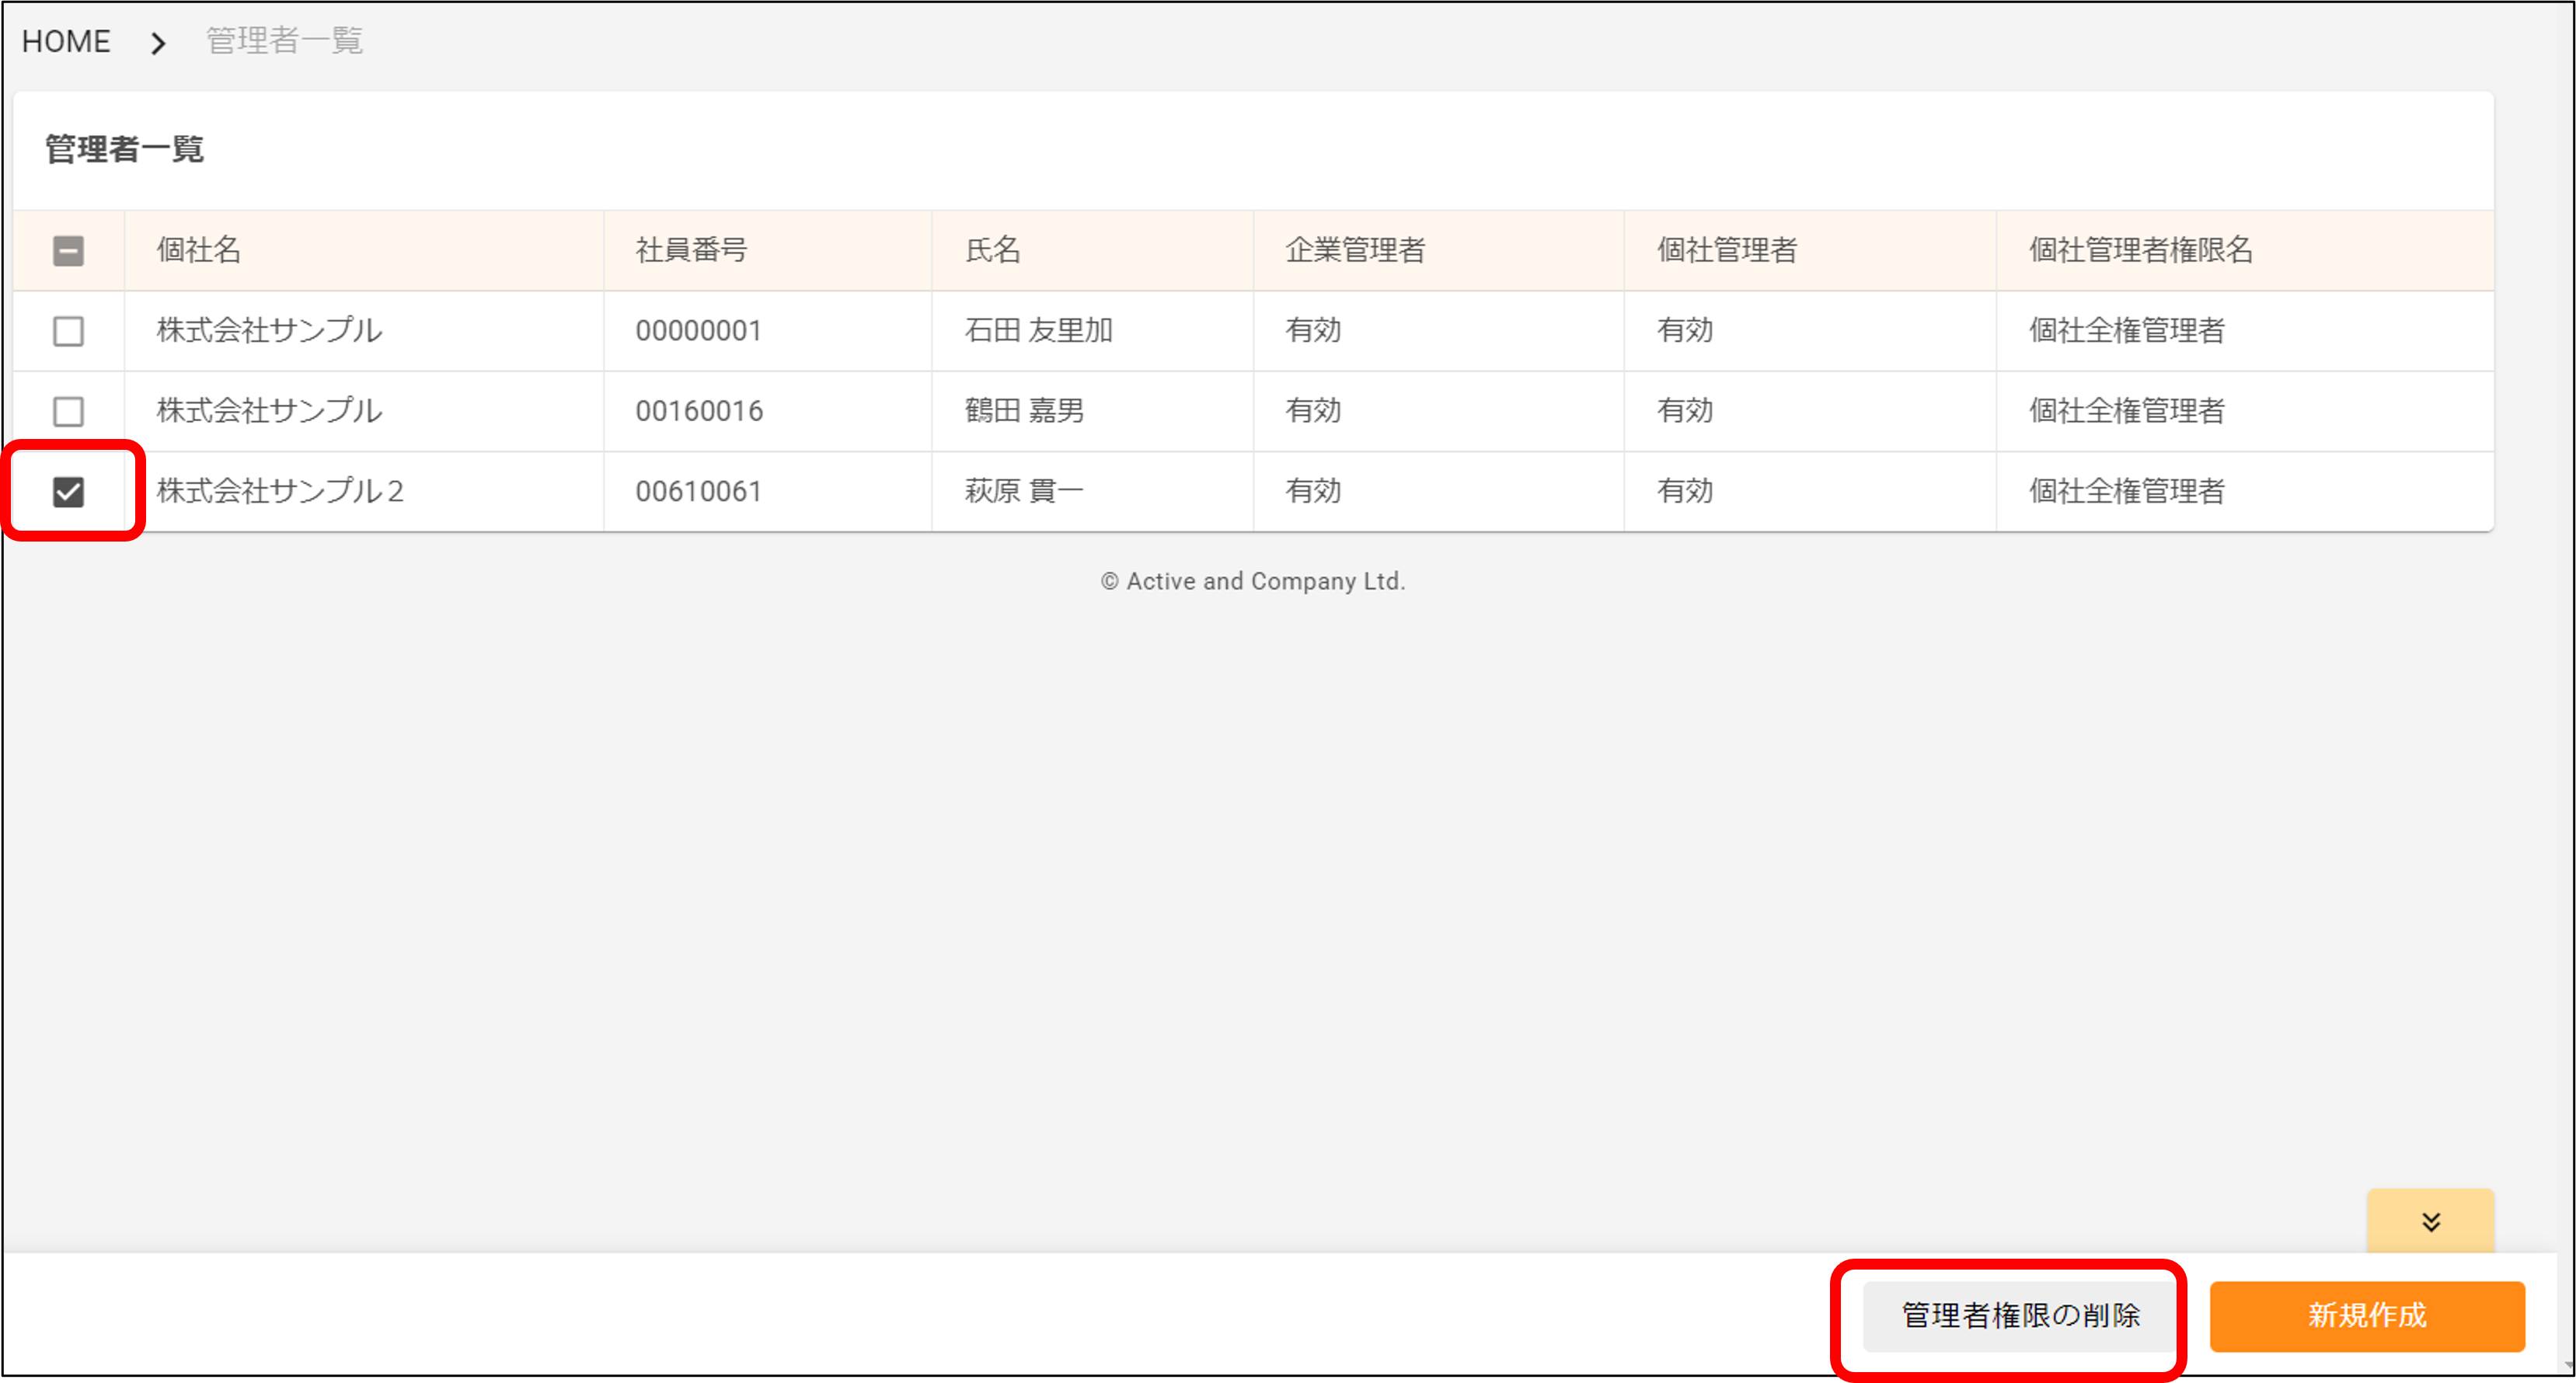The width and height of the screenshot is (2576, 1383).
Task: Click the 個社名 column header
Action: [x=199, y=250]
